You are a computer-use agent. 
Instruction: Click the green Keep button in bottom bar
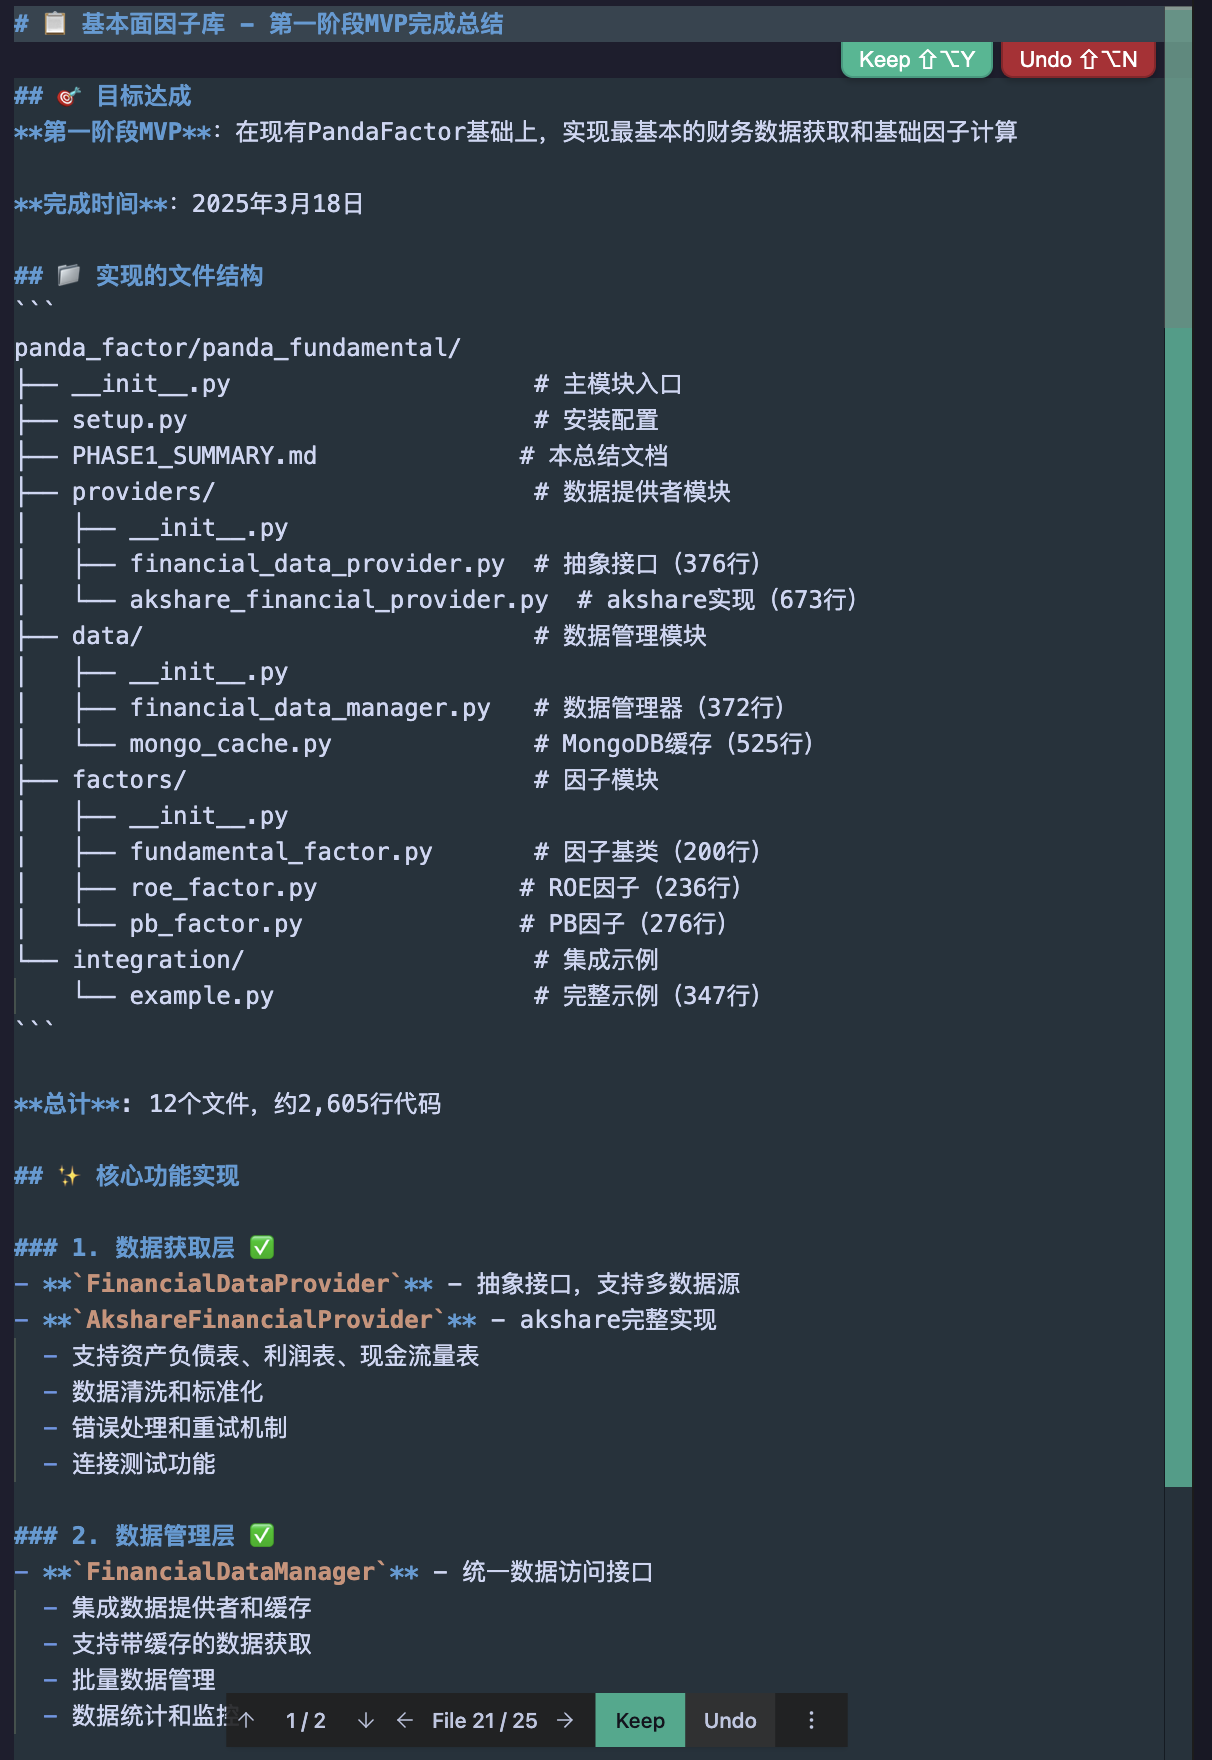click(x=640, y=1720)
